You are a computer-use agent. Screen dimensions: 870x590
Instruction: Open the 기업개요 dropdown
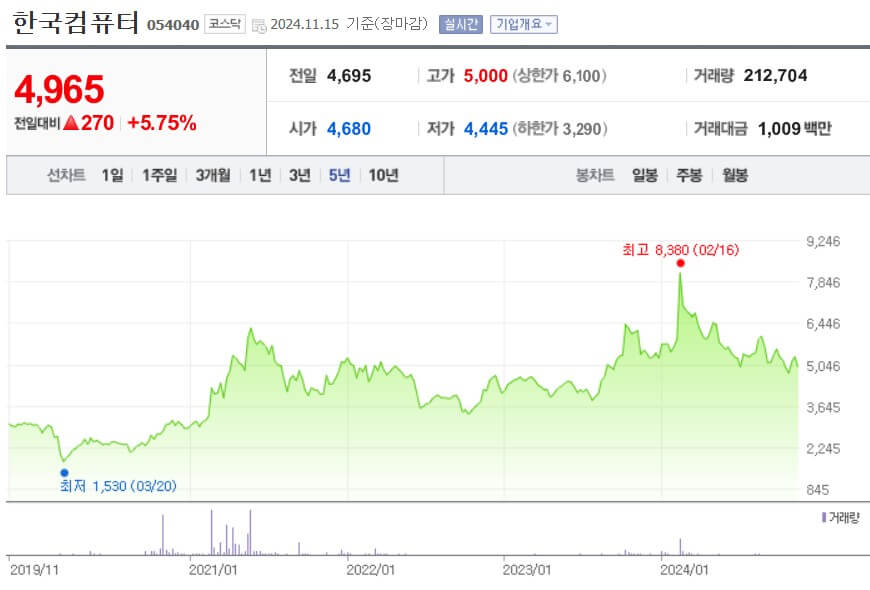pos(524,24)
